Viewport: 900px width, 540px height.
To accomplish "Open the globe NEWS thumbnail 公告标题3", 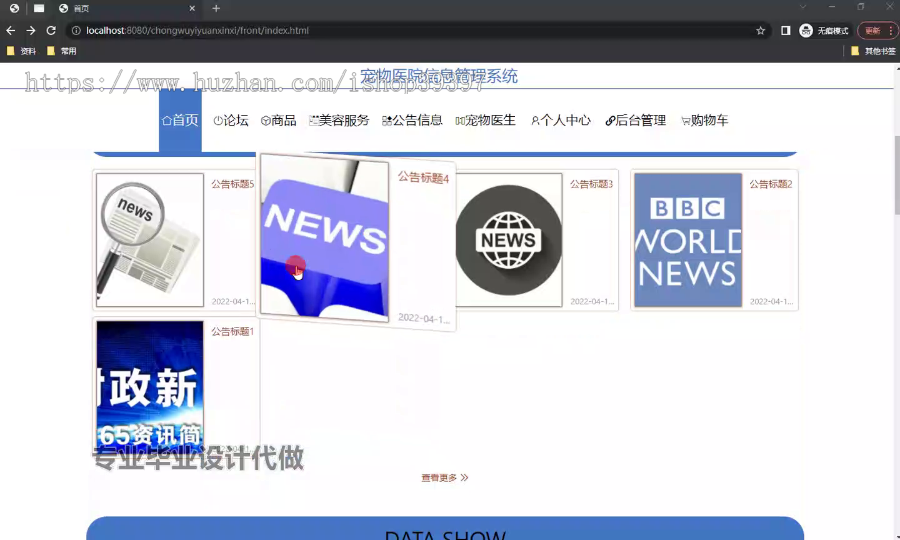I will click(509, 240).
